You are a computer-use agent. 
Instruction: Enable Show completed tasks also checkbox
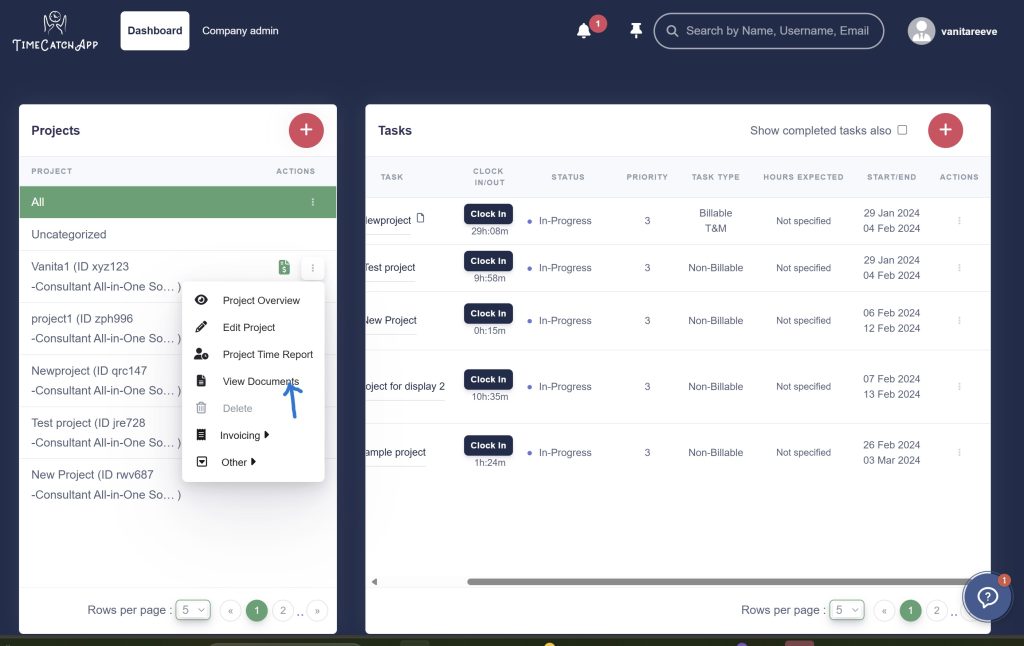click(x=902, y=130)
